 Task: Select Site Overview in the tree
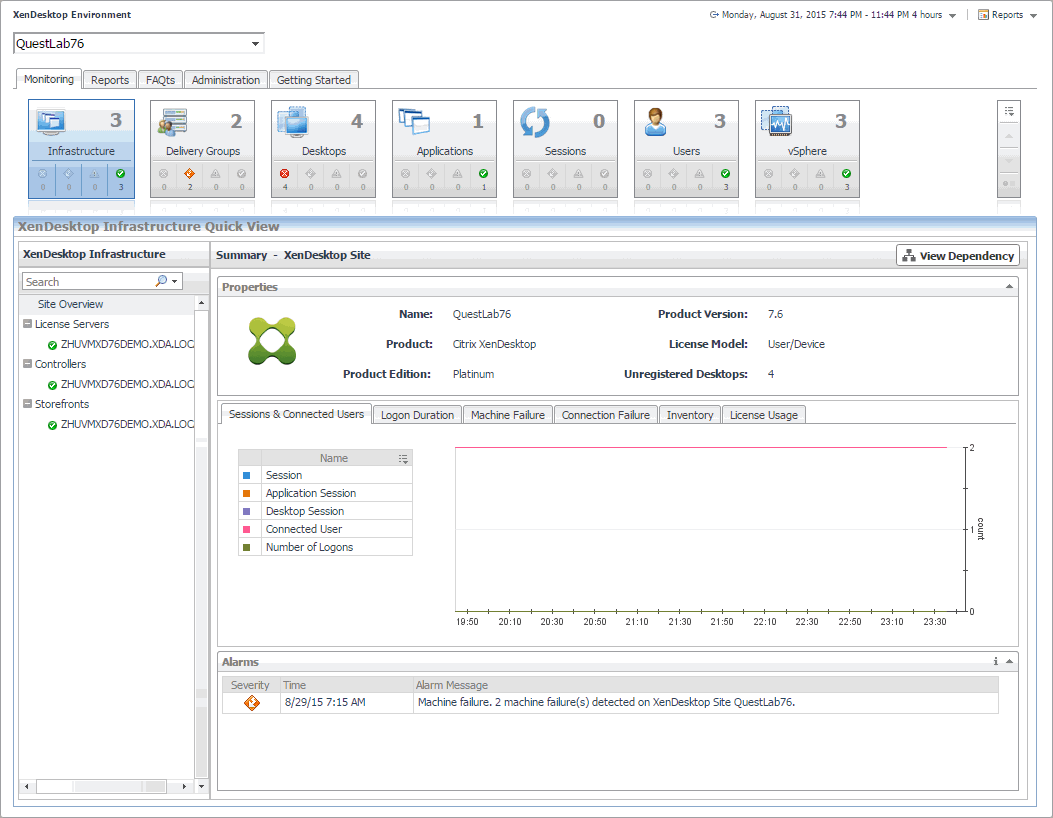(x=70, y=304)
